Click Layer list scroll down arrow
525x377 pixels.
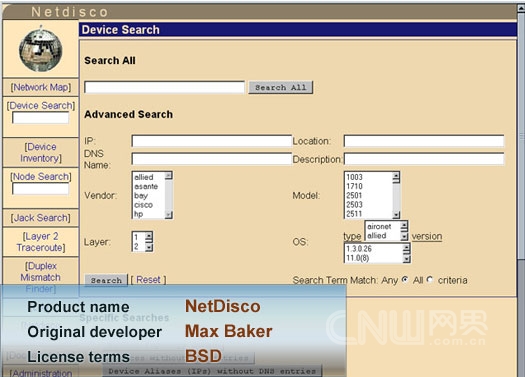[149, 247]
